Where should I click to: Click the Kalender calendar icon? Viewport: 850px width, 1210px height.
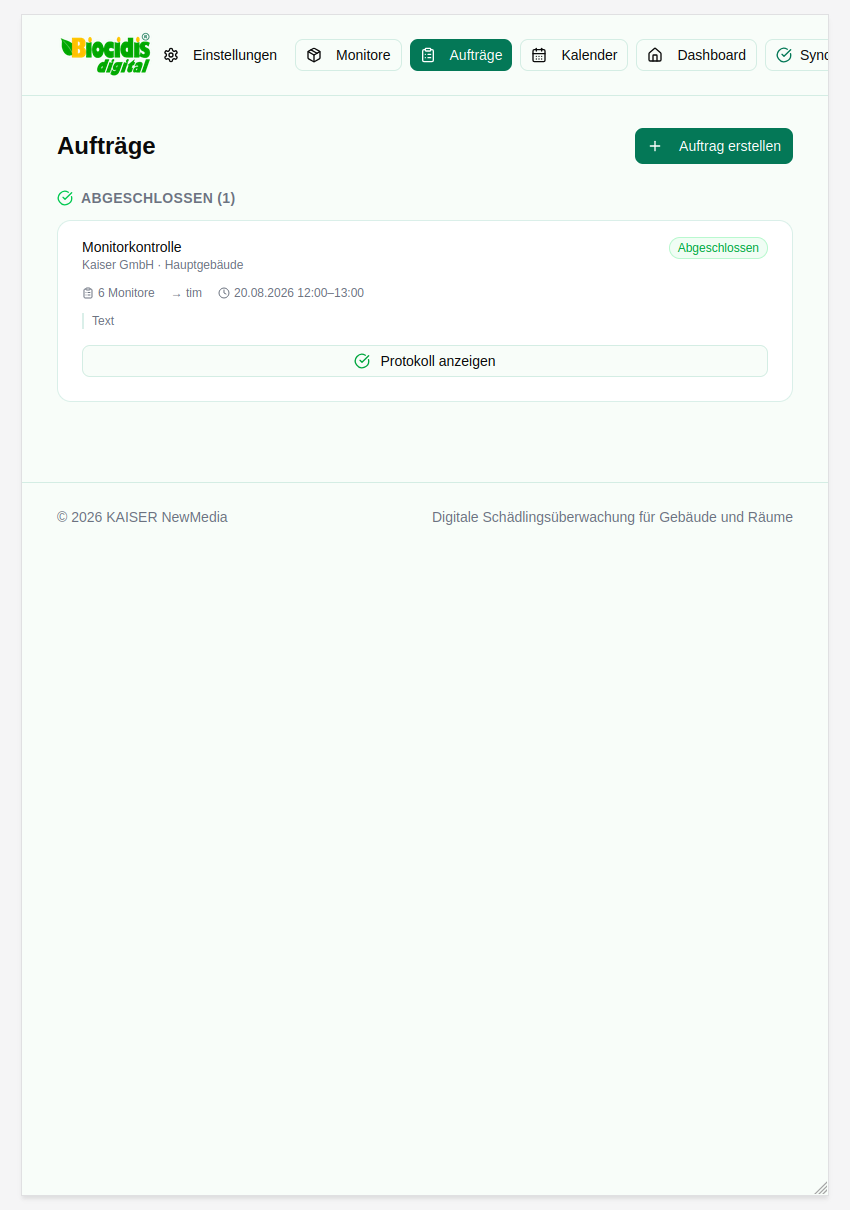539,55
